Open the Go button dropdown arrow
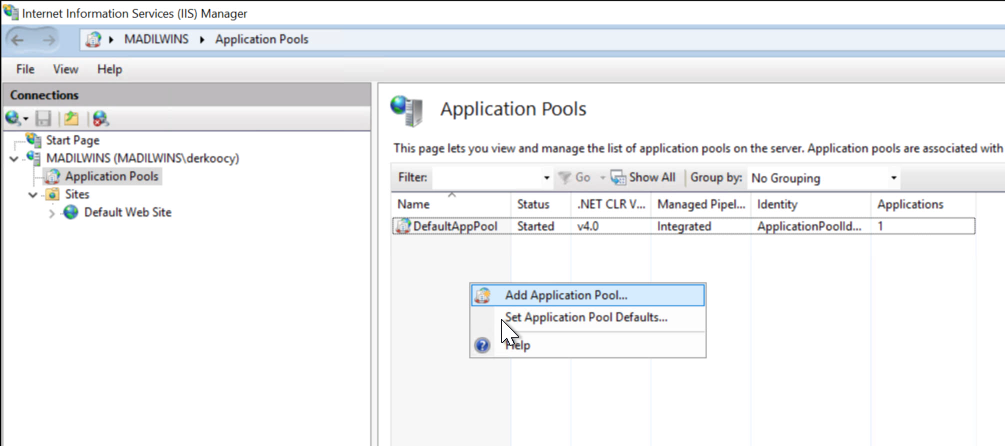 pyautogui.click(x=602, y=178)
